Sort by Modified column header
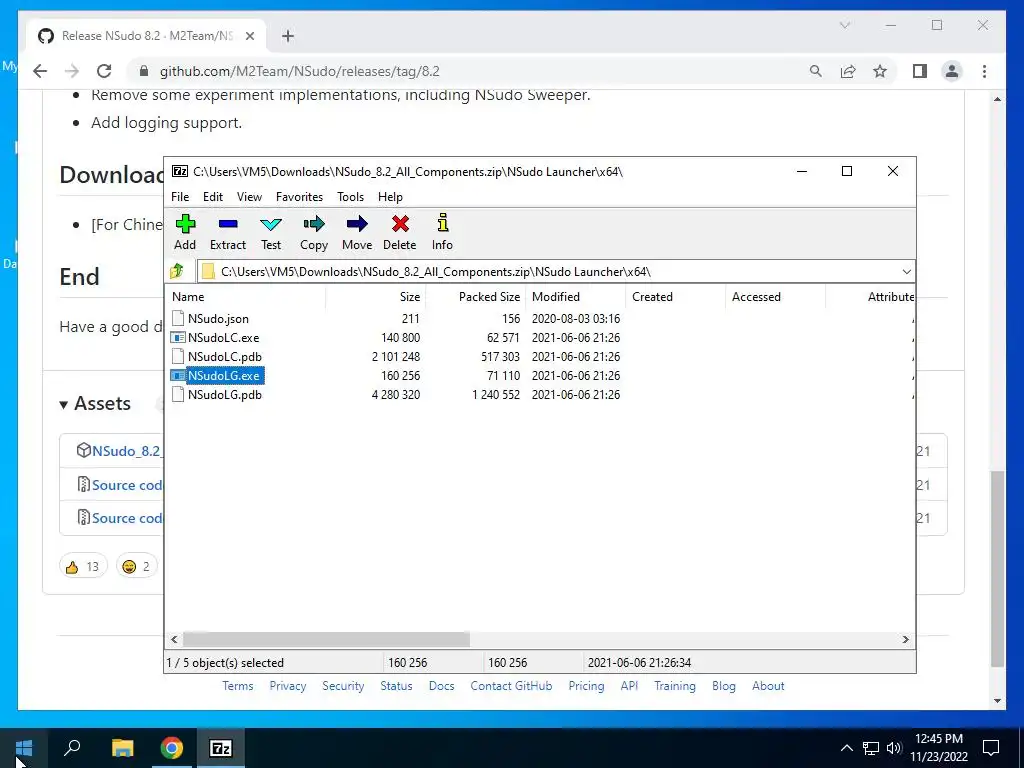The height and width of the screenshot is (768, 1024). click(575, 296)
